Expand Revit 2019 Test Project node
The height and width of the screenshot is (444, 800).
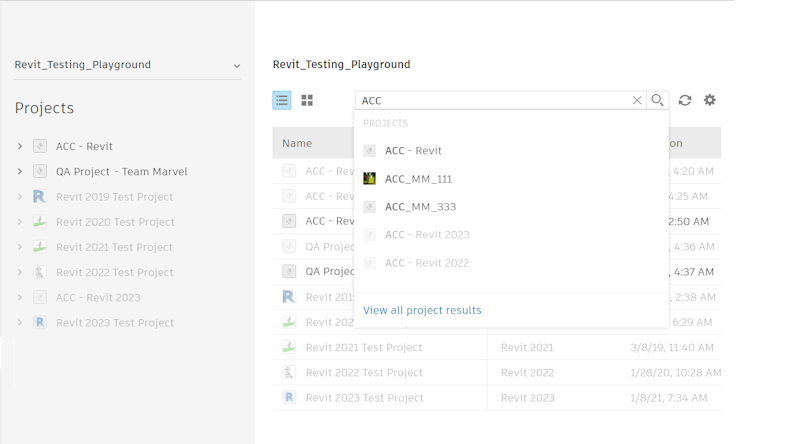click(x=20, y=197)
